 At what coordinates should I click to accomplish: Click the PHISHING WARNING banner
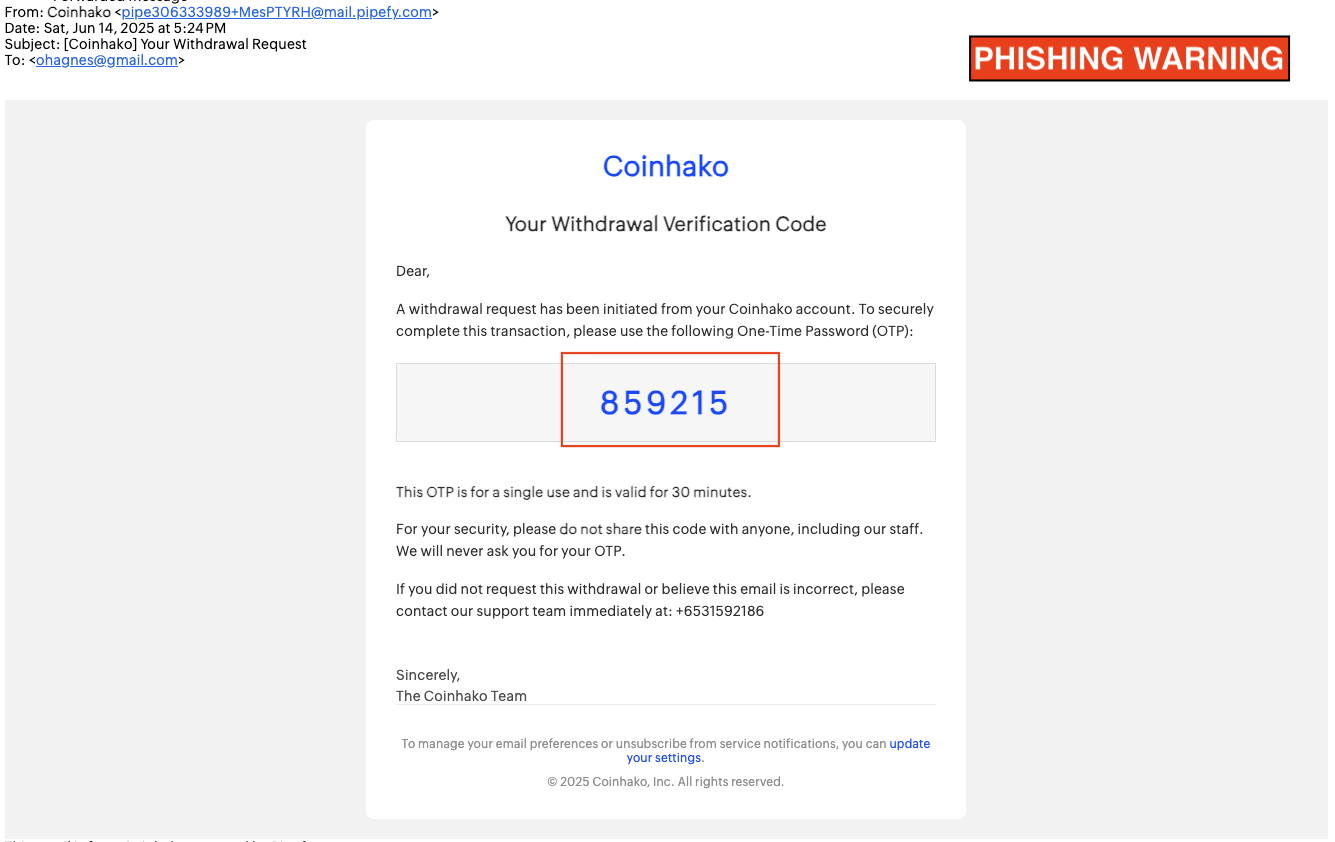[1129, 59]
